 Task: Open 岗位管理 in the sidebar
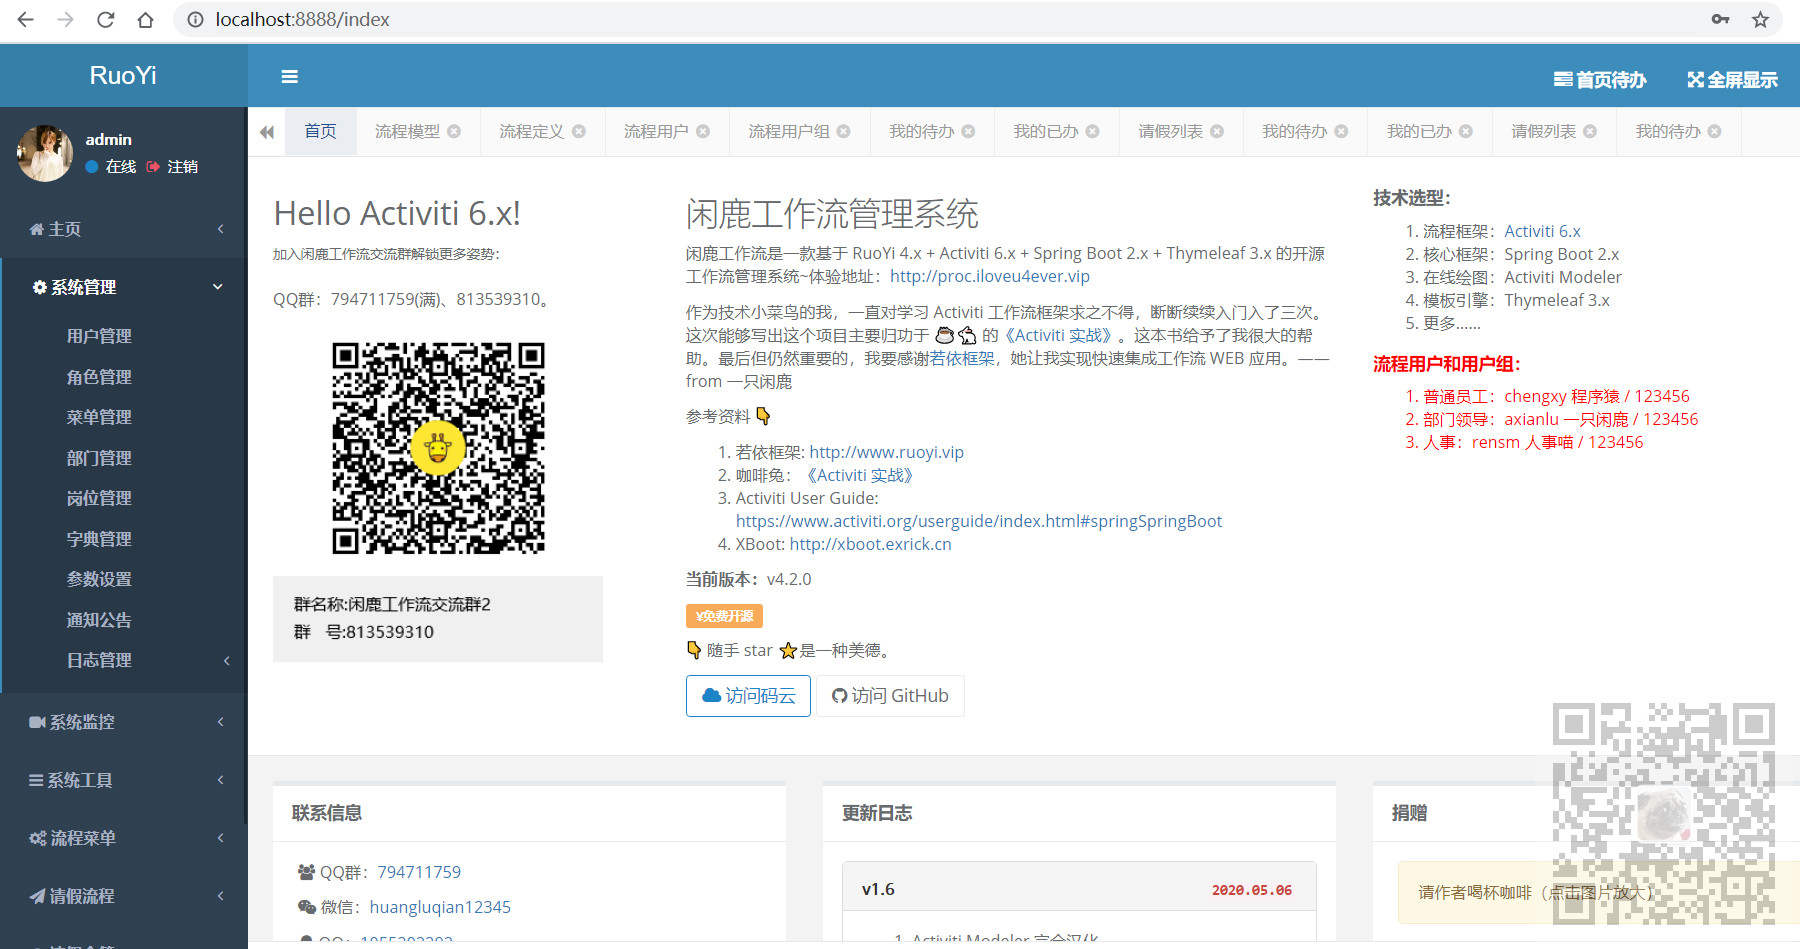[99, 498]
